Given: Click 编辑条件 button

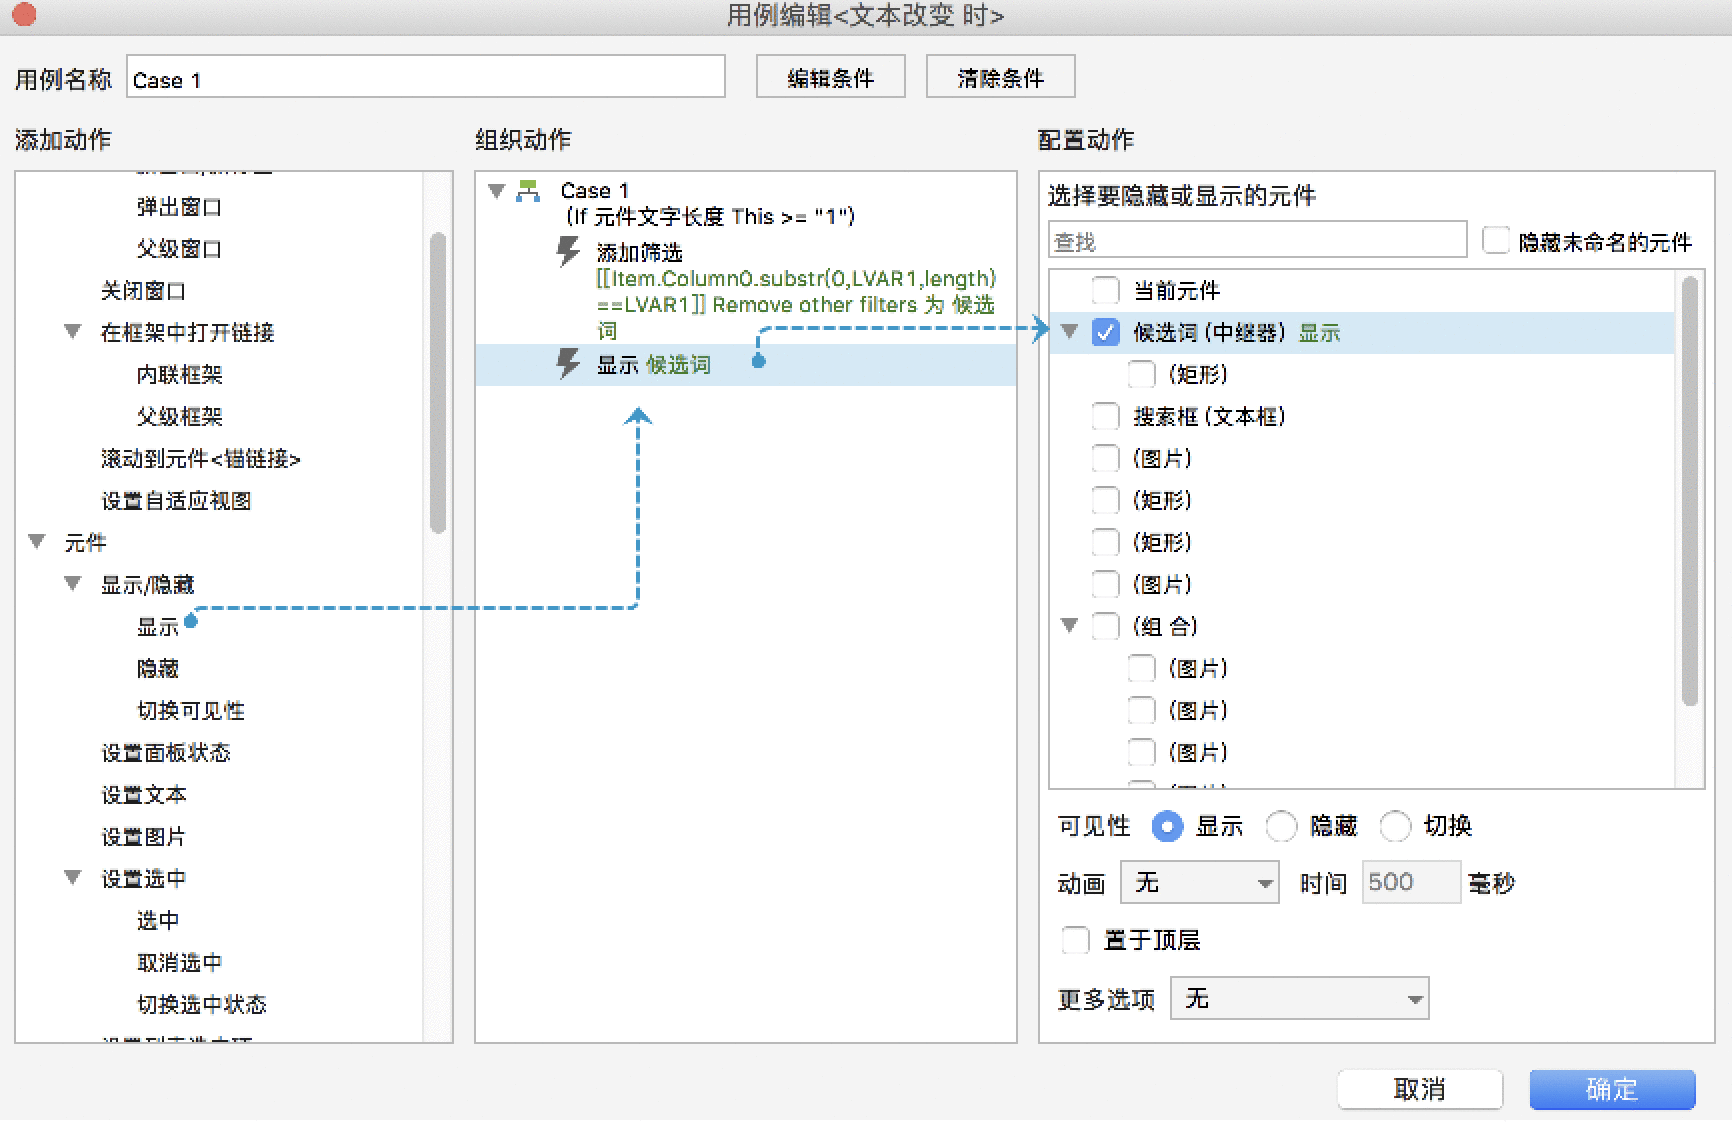Looking at the screenshot, I should (x=830, y=77).
